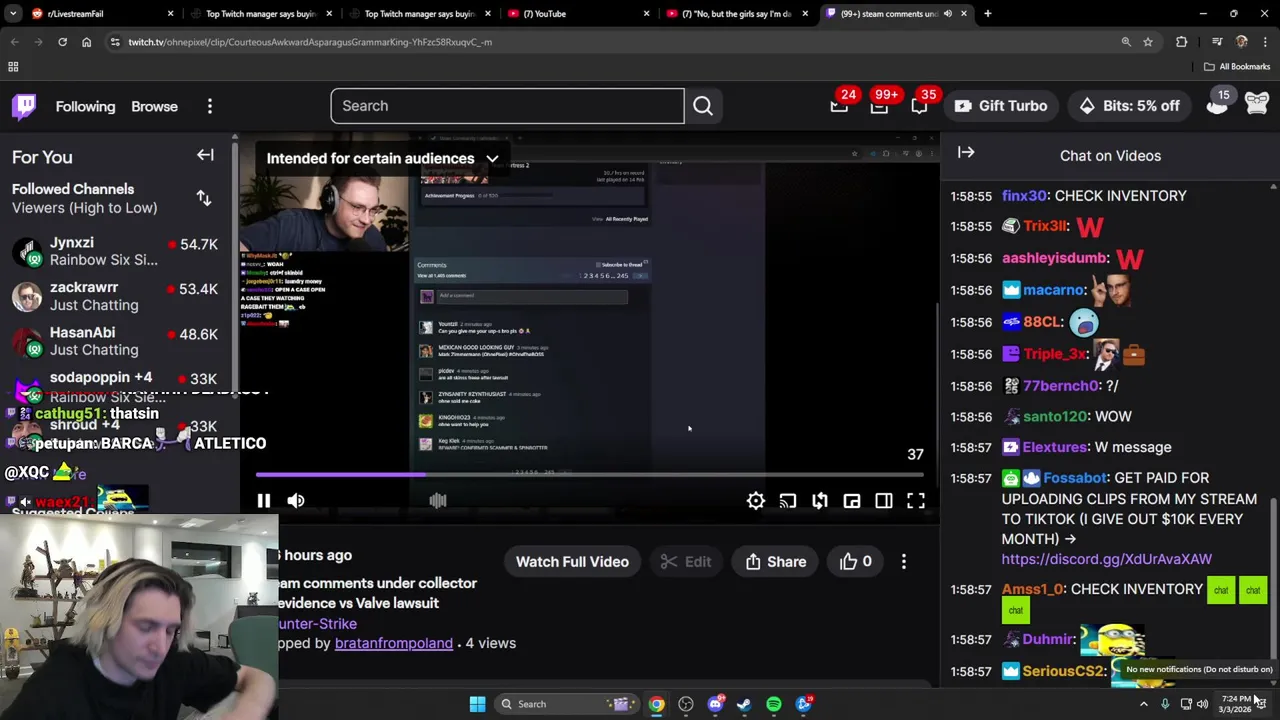Open the user avatar menu

[x=1257, y=103]
